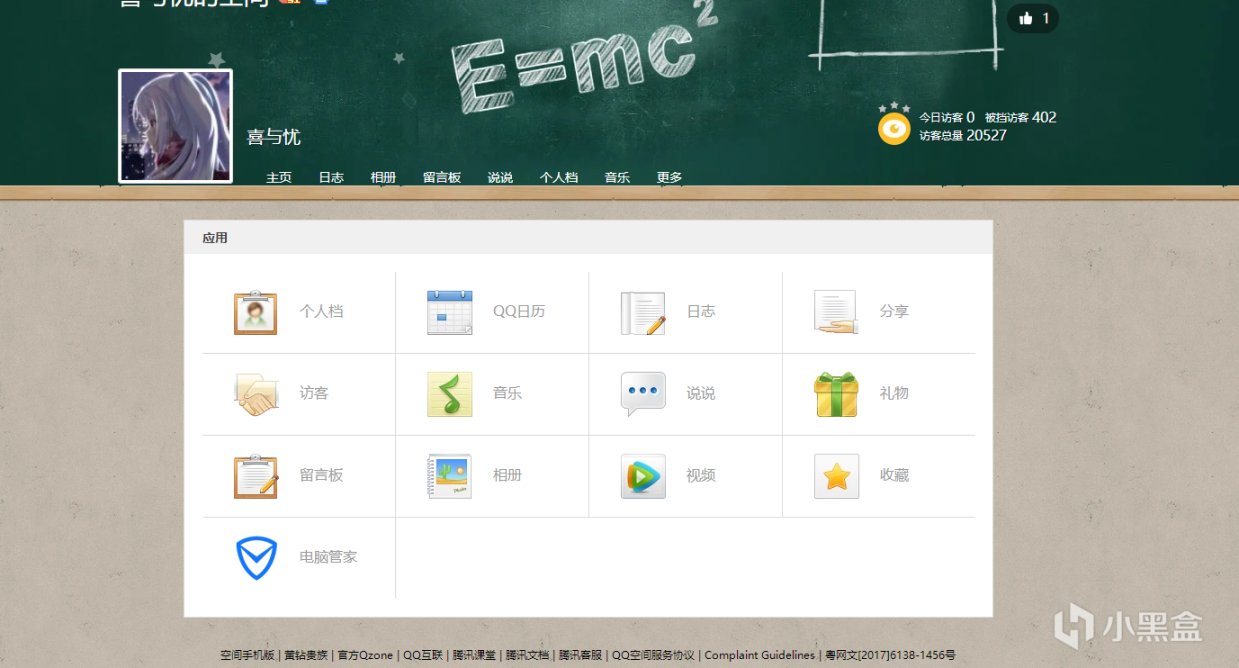Viewport: 1239px width, 668px height.
Task: Click the QQ日历 text label
Action: [x=519, y=311]
